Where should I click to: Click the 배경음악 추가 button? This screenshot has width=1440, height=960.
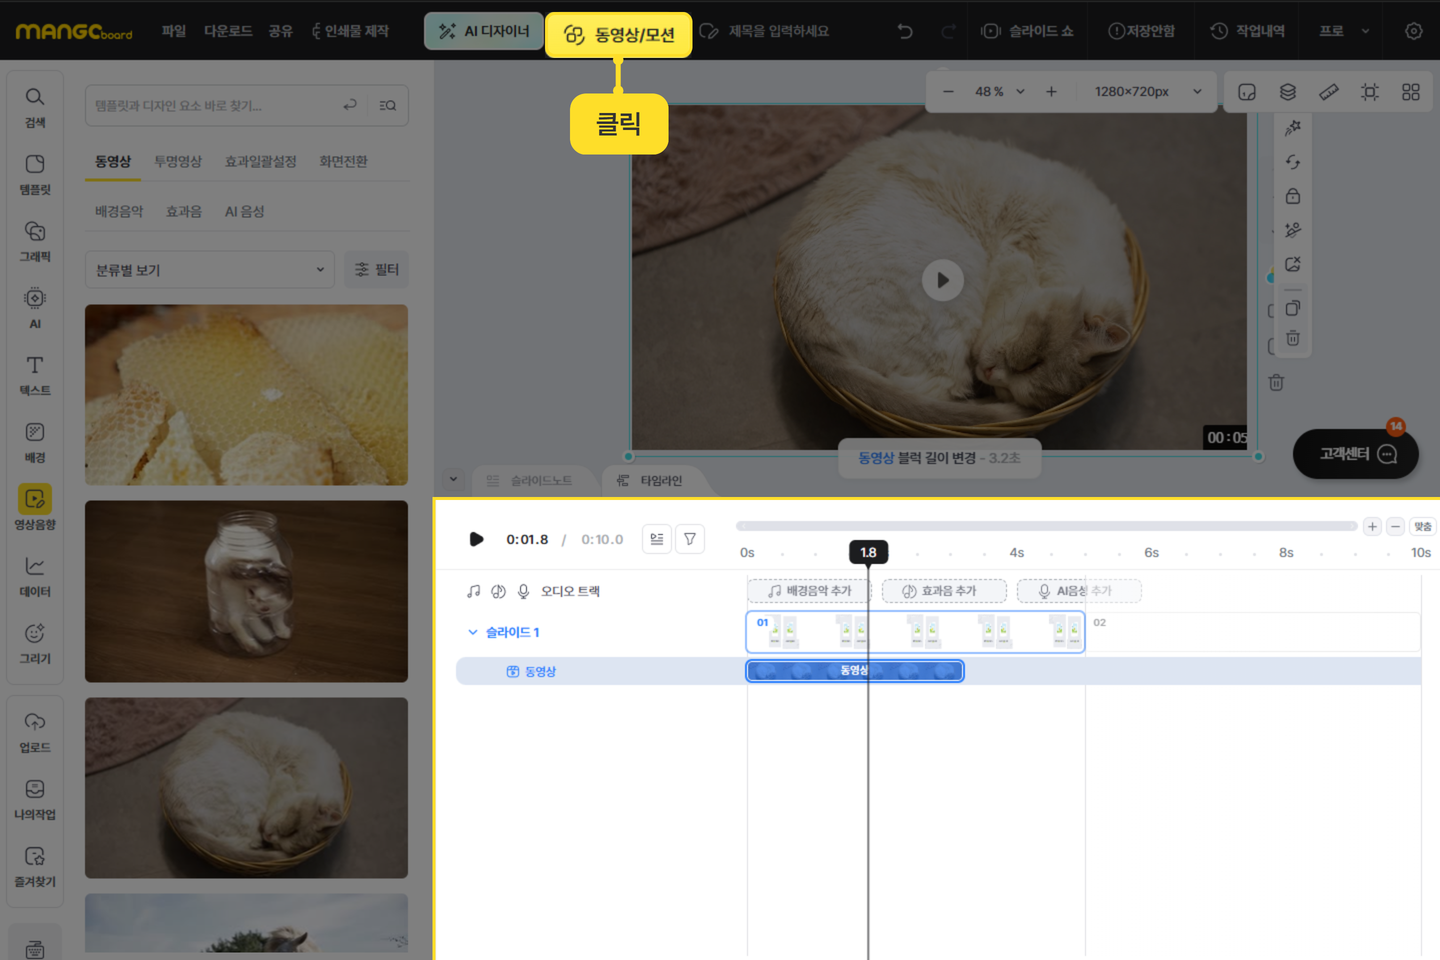(x=809, y=591)
